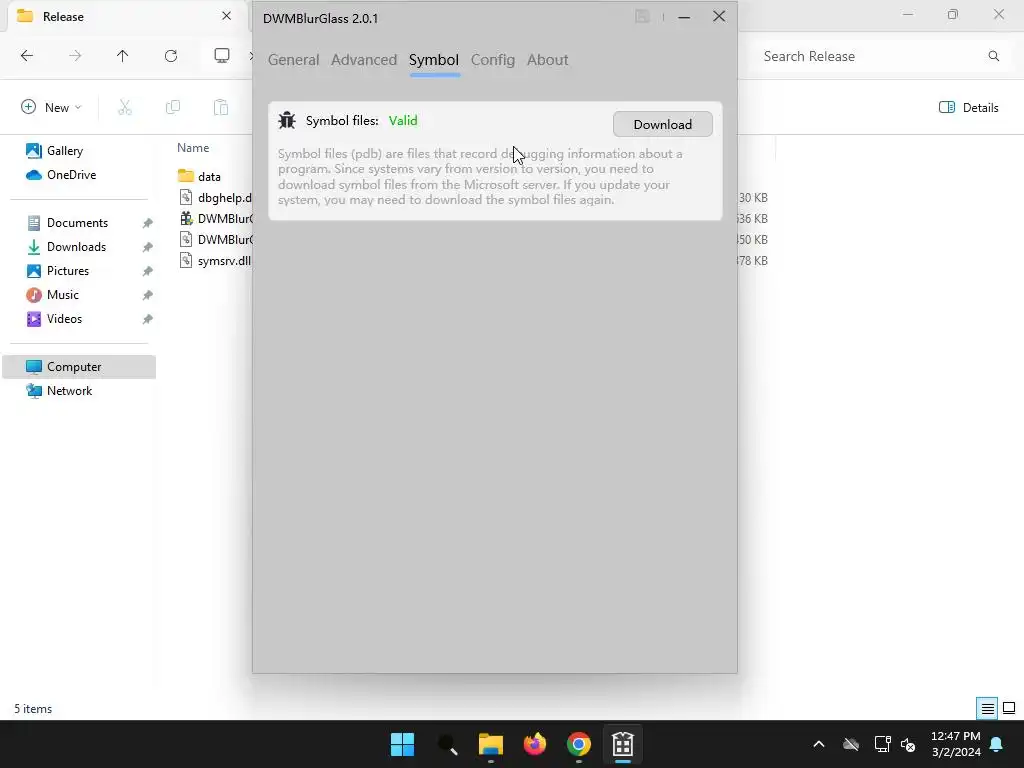
Task: Select Network in the navigation pane
Action: tap(69, 391)
